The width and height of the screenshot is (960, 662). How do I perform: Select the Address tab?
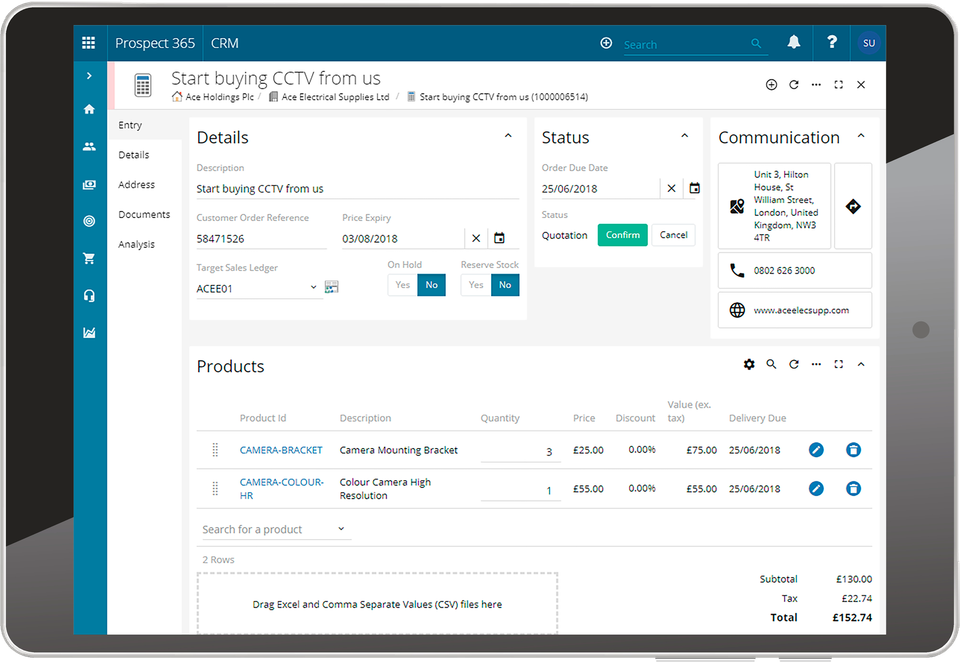pos(144,184)
